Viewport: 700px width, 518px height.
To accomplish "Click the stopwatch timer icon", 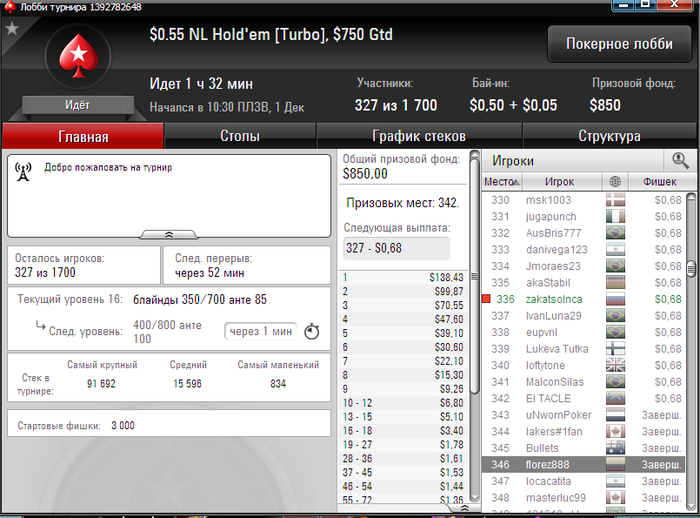I will pyautogui.click(x=312, y=332).
